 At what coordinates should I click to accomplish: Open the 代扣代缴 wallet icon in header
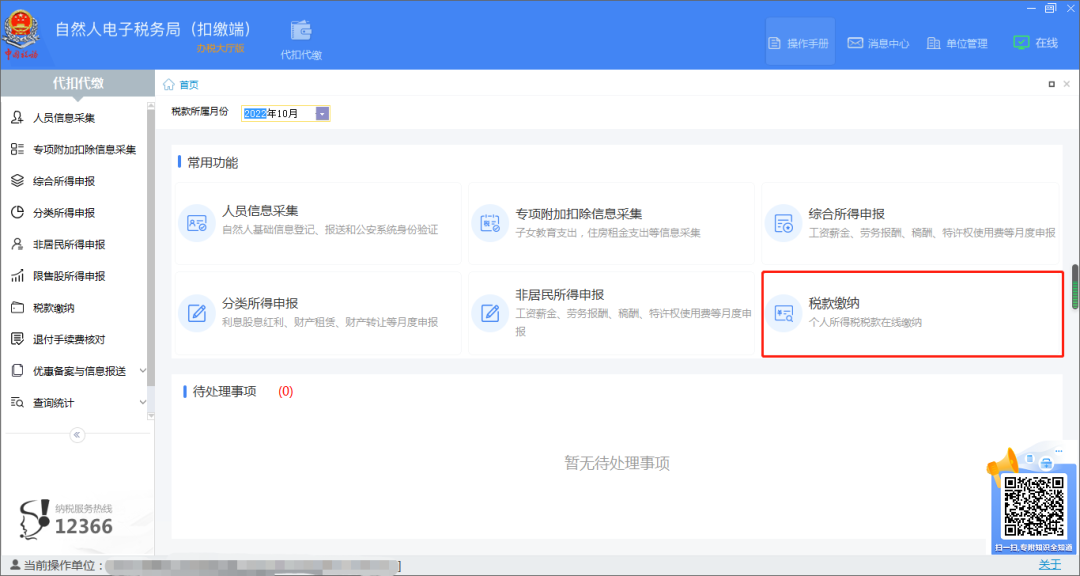[301, 31]
